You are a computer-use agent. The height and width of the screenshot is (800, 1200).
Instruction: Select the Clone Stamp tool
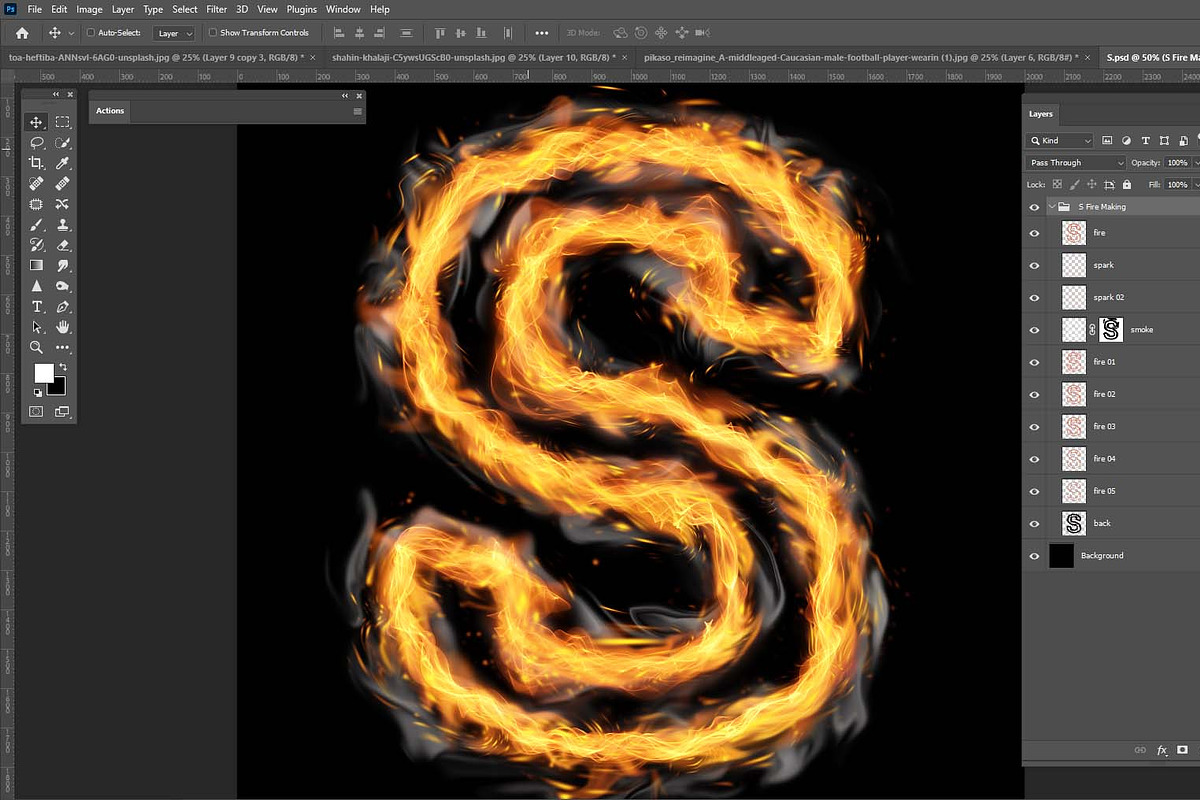(x=63, y=225)
